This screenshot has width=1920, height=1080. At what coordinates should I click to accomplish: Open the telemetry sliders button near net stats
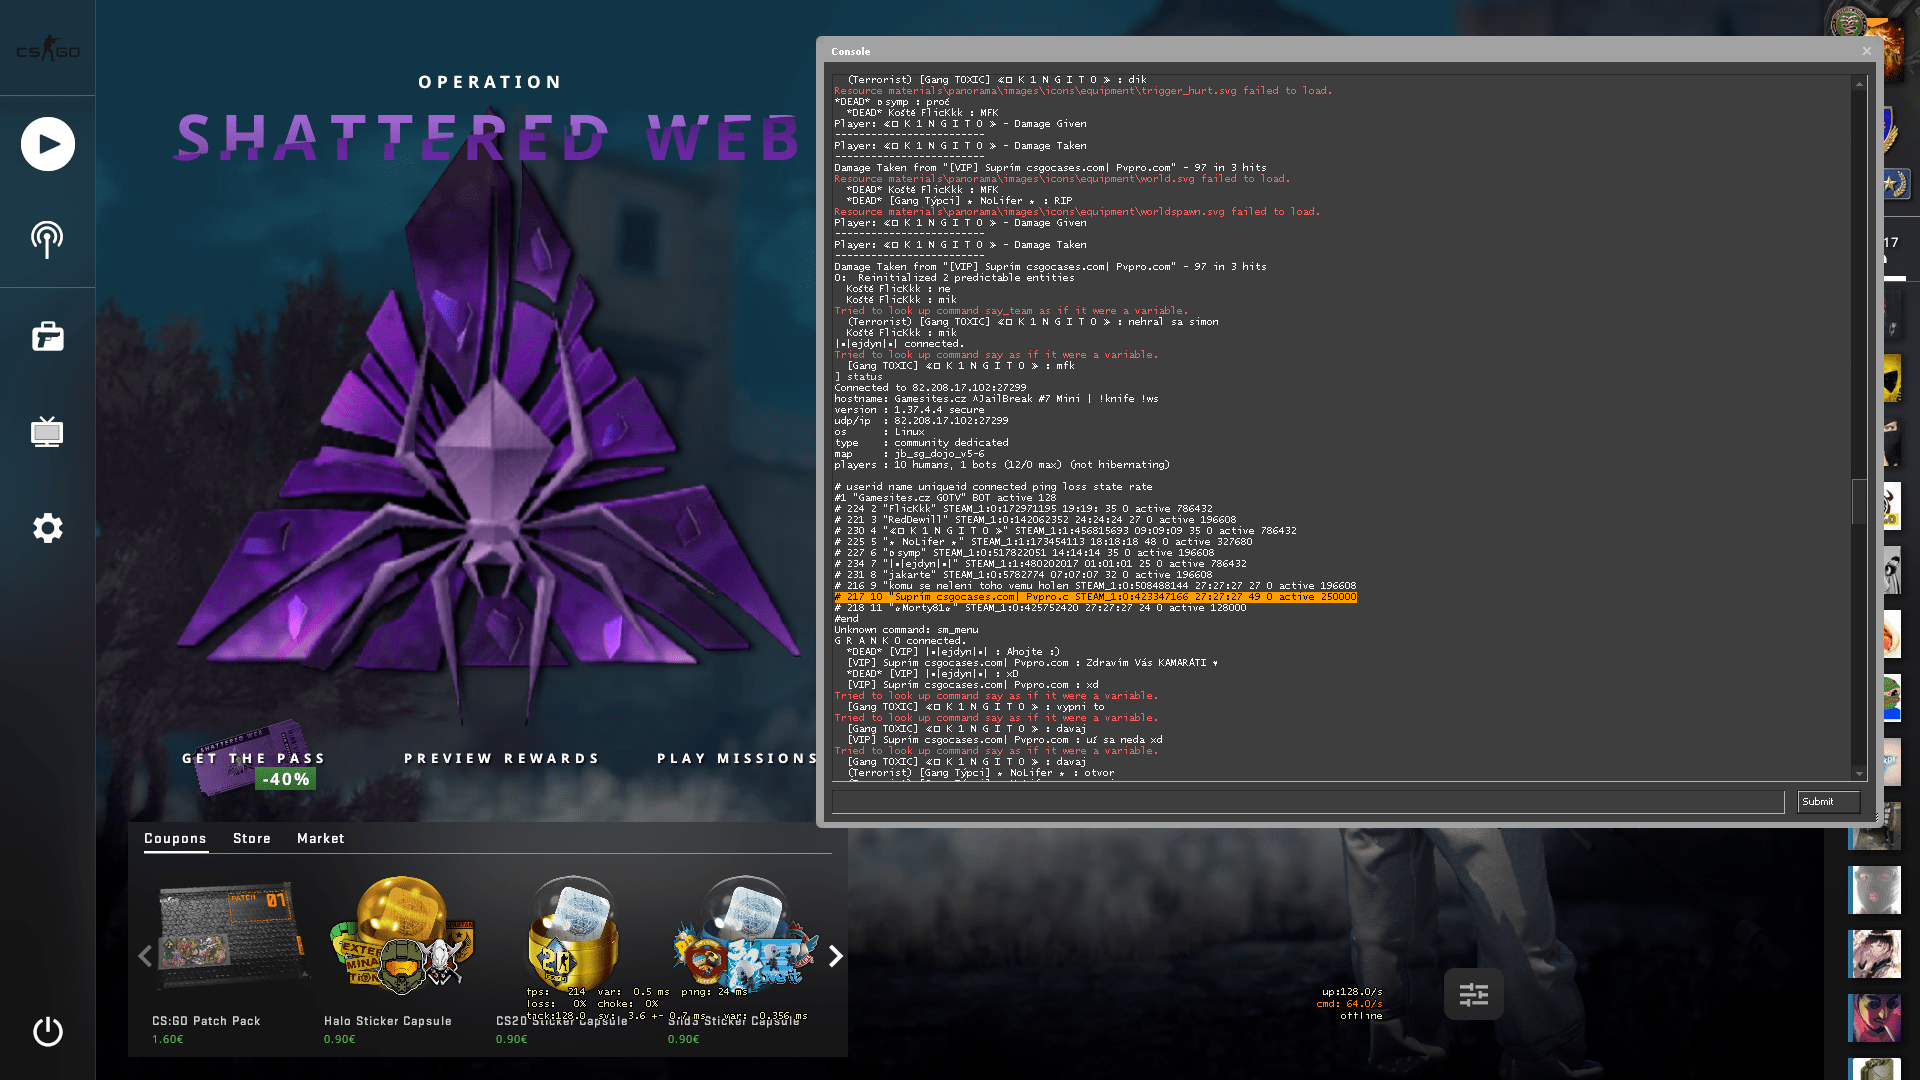1474,993
